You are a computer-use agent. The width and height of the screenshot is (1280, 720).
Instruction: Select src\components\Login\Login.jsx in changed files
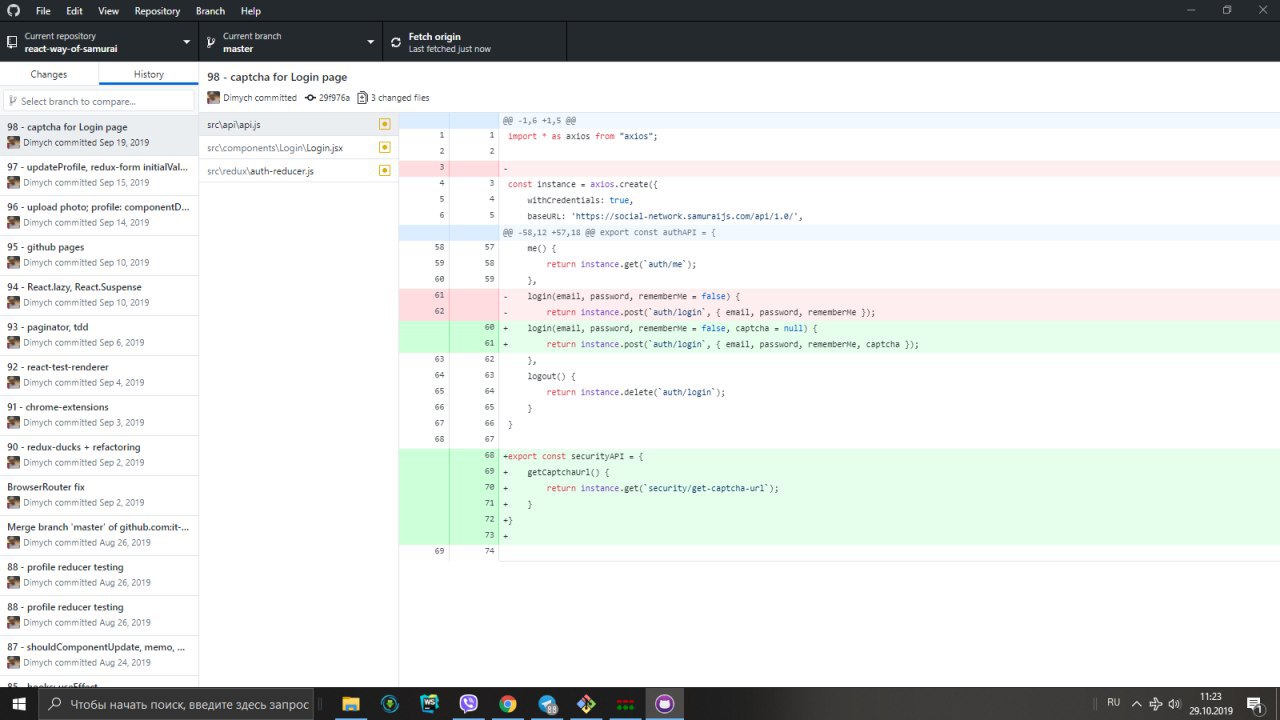275,148
